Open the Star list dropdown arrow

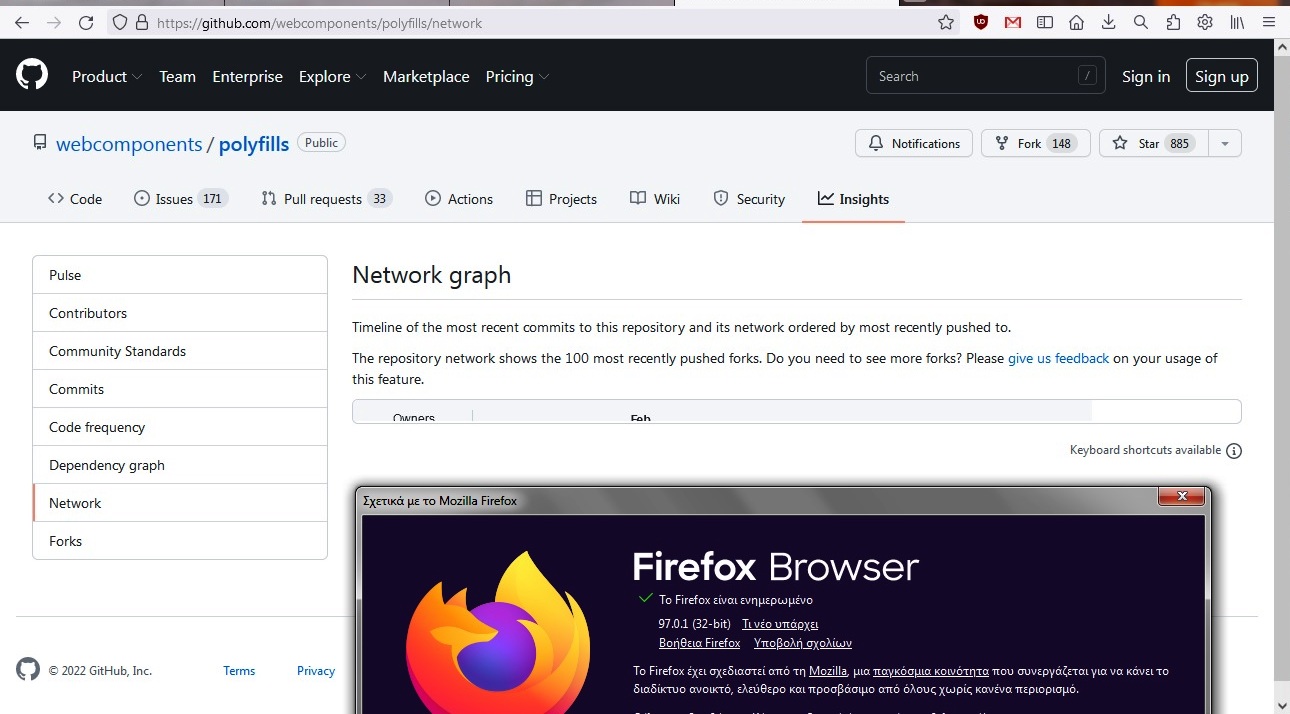click(x=1225, y=144)
